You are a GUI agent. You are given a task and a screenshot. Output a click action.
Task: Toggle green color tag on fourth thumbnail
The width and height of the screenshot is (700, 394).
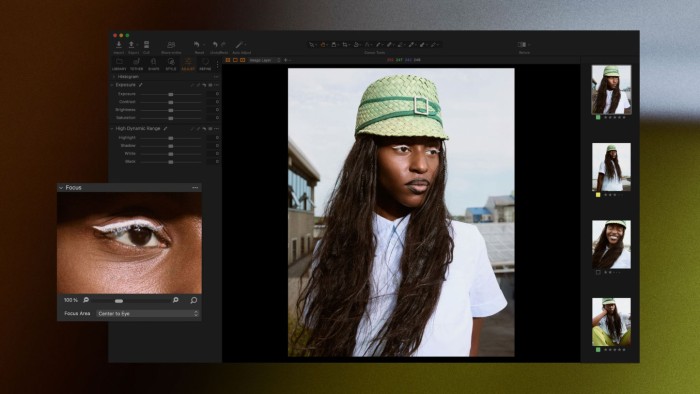(x=598, y=350)
